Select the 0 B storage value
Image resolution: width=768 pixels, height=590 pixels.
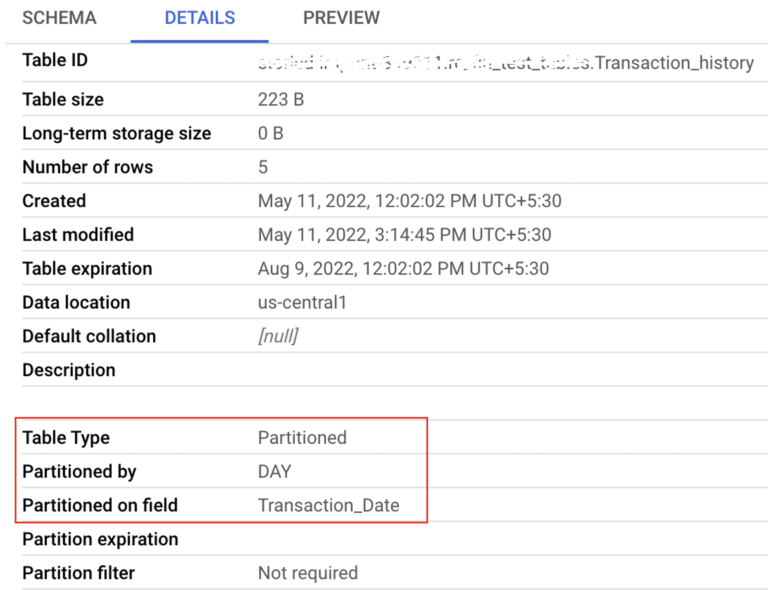271,133
